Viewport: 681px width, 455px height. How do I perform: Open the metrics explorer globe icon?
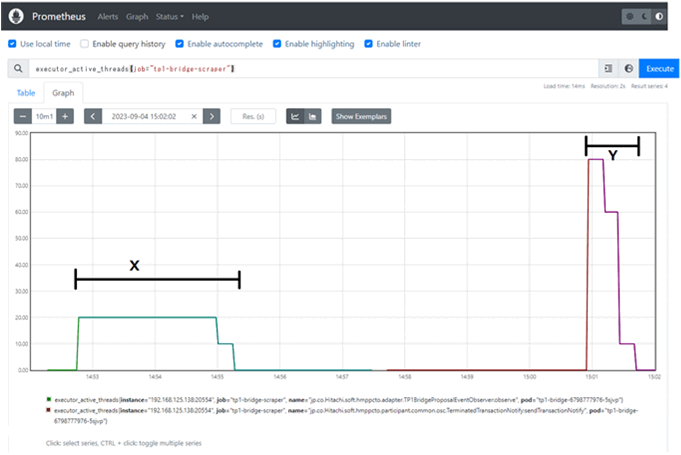point(628,68)
